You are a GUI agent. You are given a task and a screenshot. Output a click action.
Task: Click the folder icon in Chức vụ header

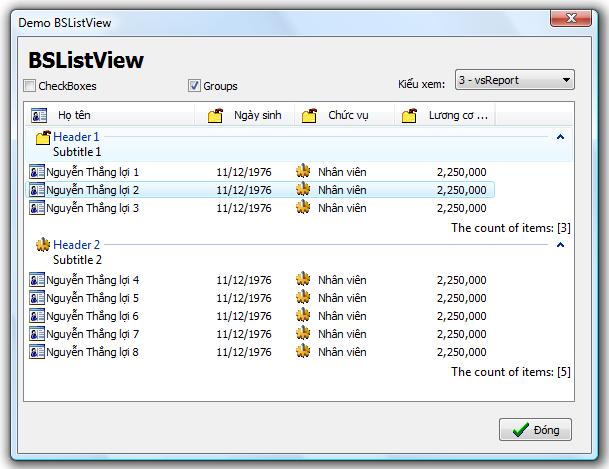(309, 115)
